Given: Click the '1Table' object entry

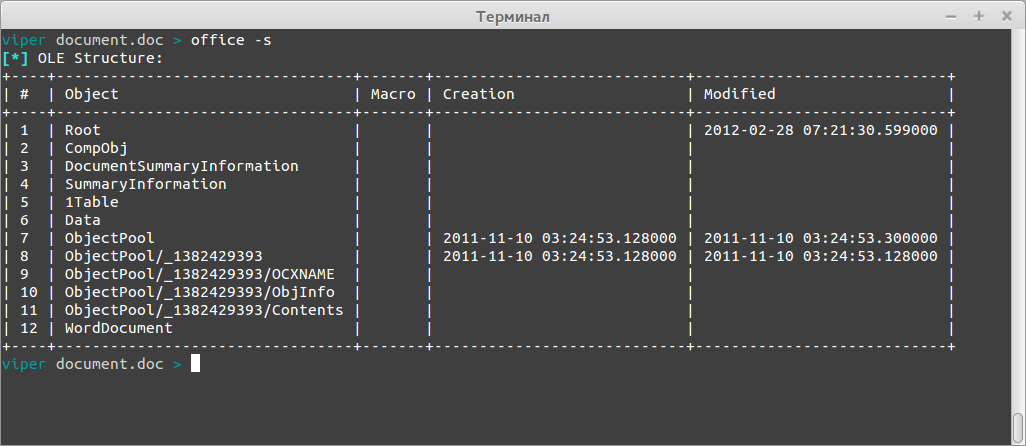Looking at the screenshot, I should [x=92, y=202].
